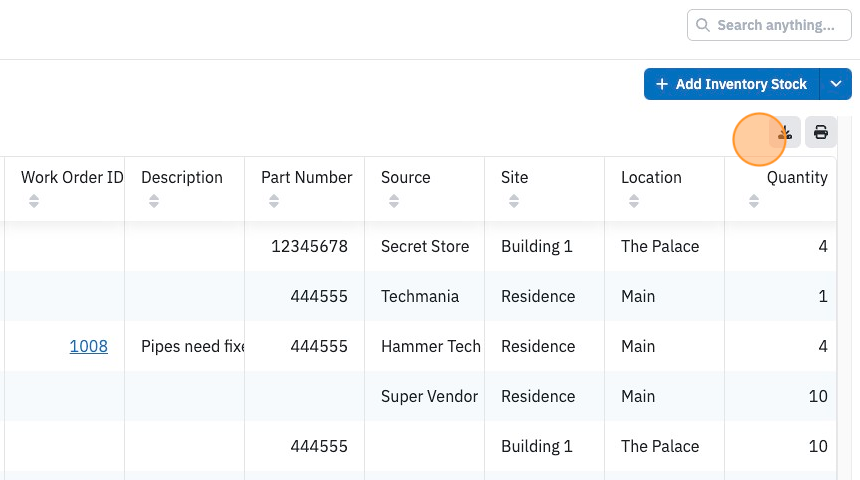Select Techmania source cell
860x480 pixels.
[425, 296]
